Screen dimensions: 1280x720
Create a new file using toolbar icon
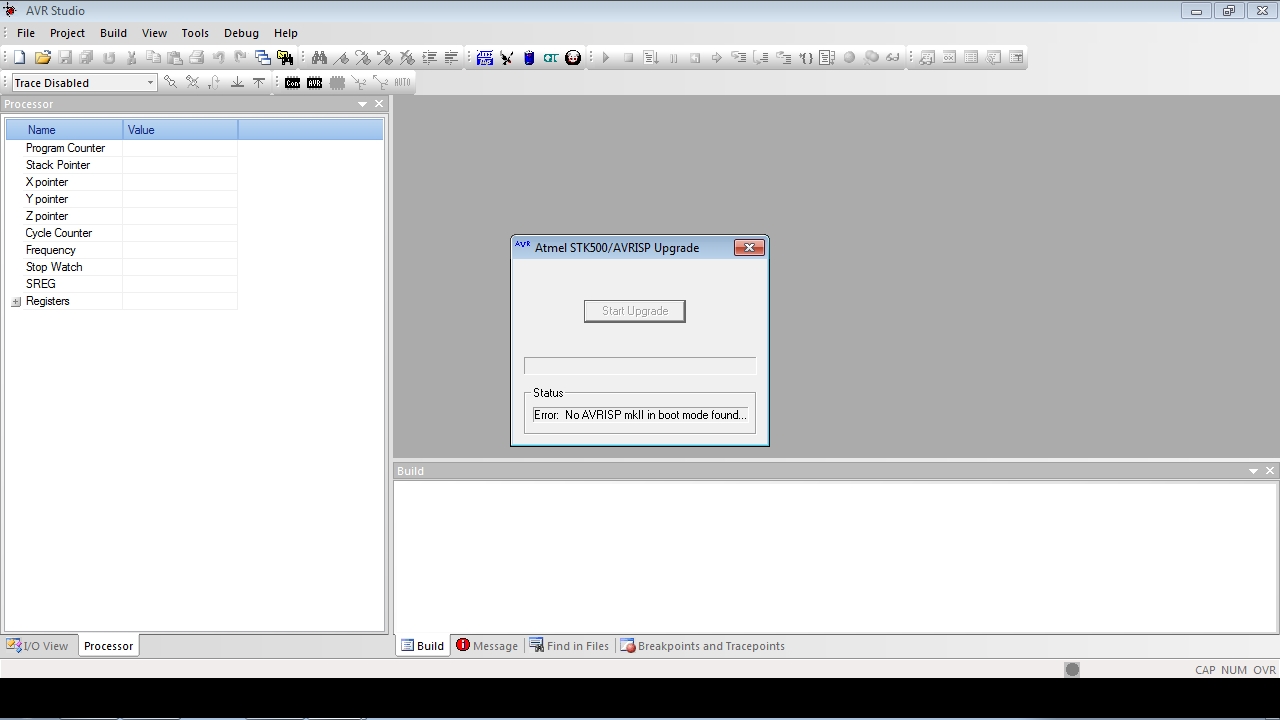tap(19, 58)
